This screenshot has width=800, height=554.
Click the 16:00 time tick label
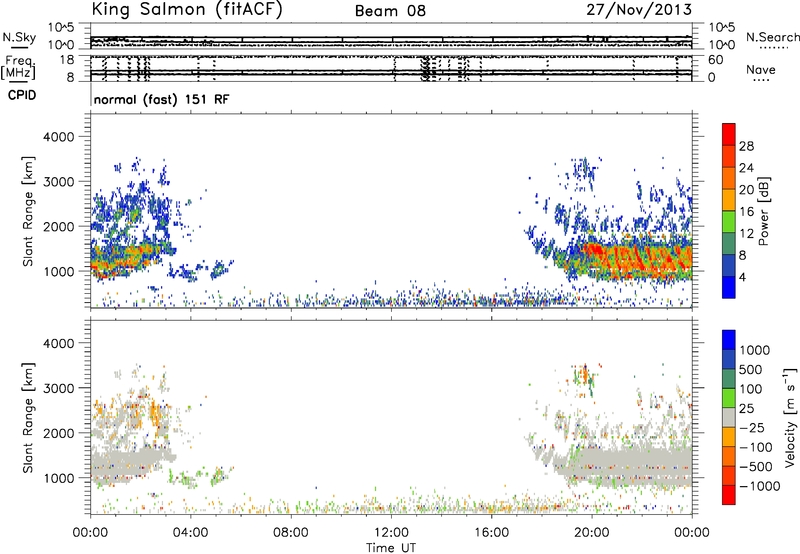pos(491,533)
